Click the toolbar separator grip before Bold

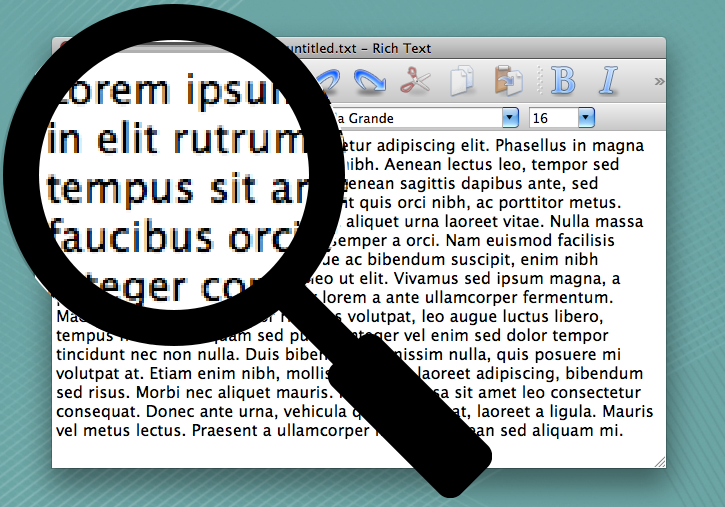[538, 81]
